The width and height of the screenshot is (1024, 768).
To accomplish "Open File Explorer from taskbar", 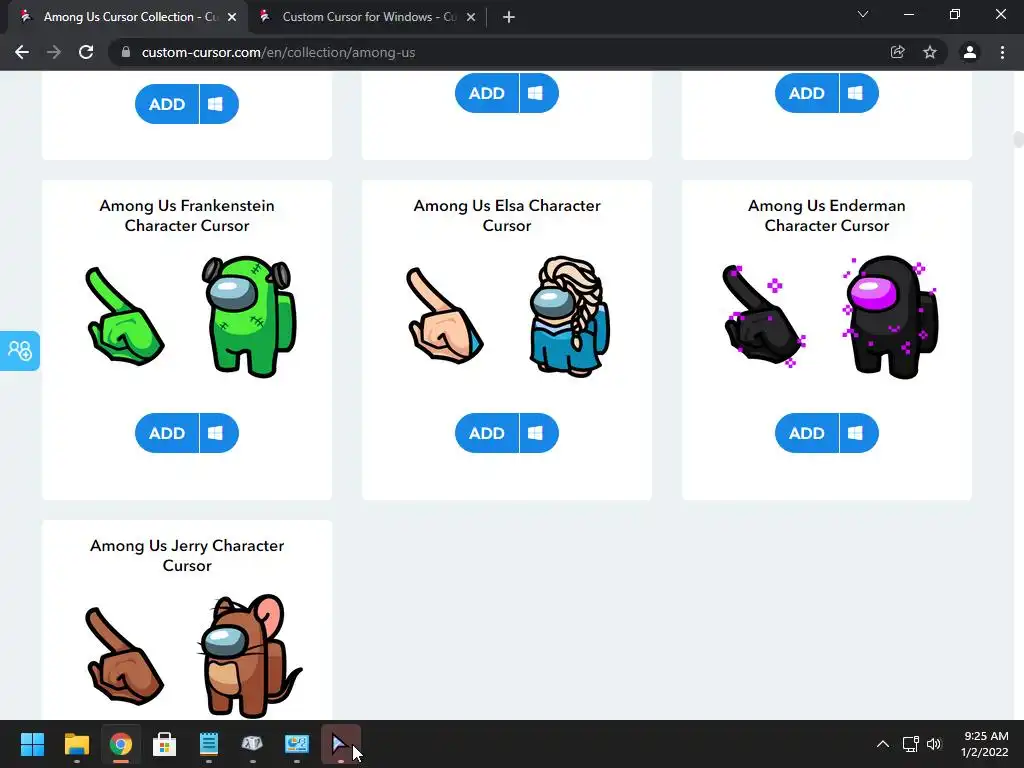I will [76, 744].
